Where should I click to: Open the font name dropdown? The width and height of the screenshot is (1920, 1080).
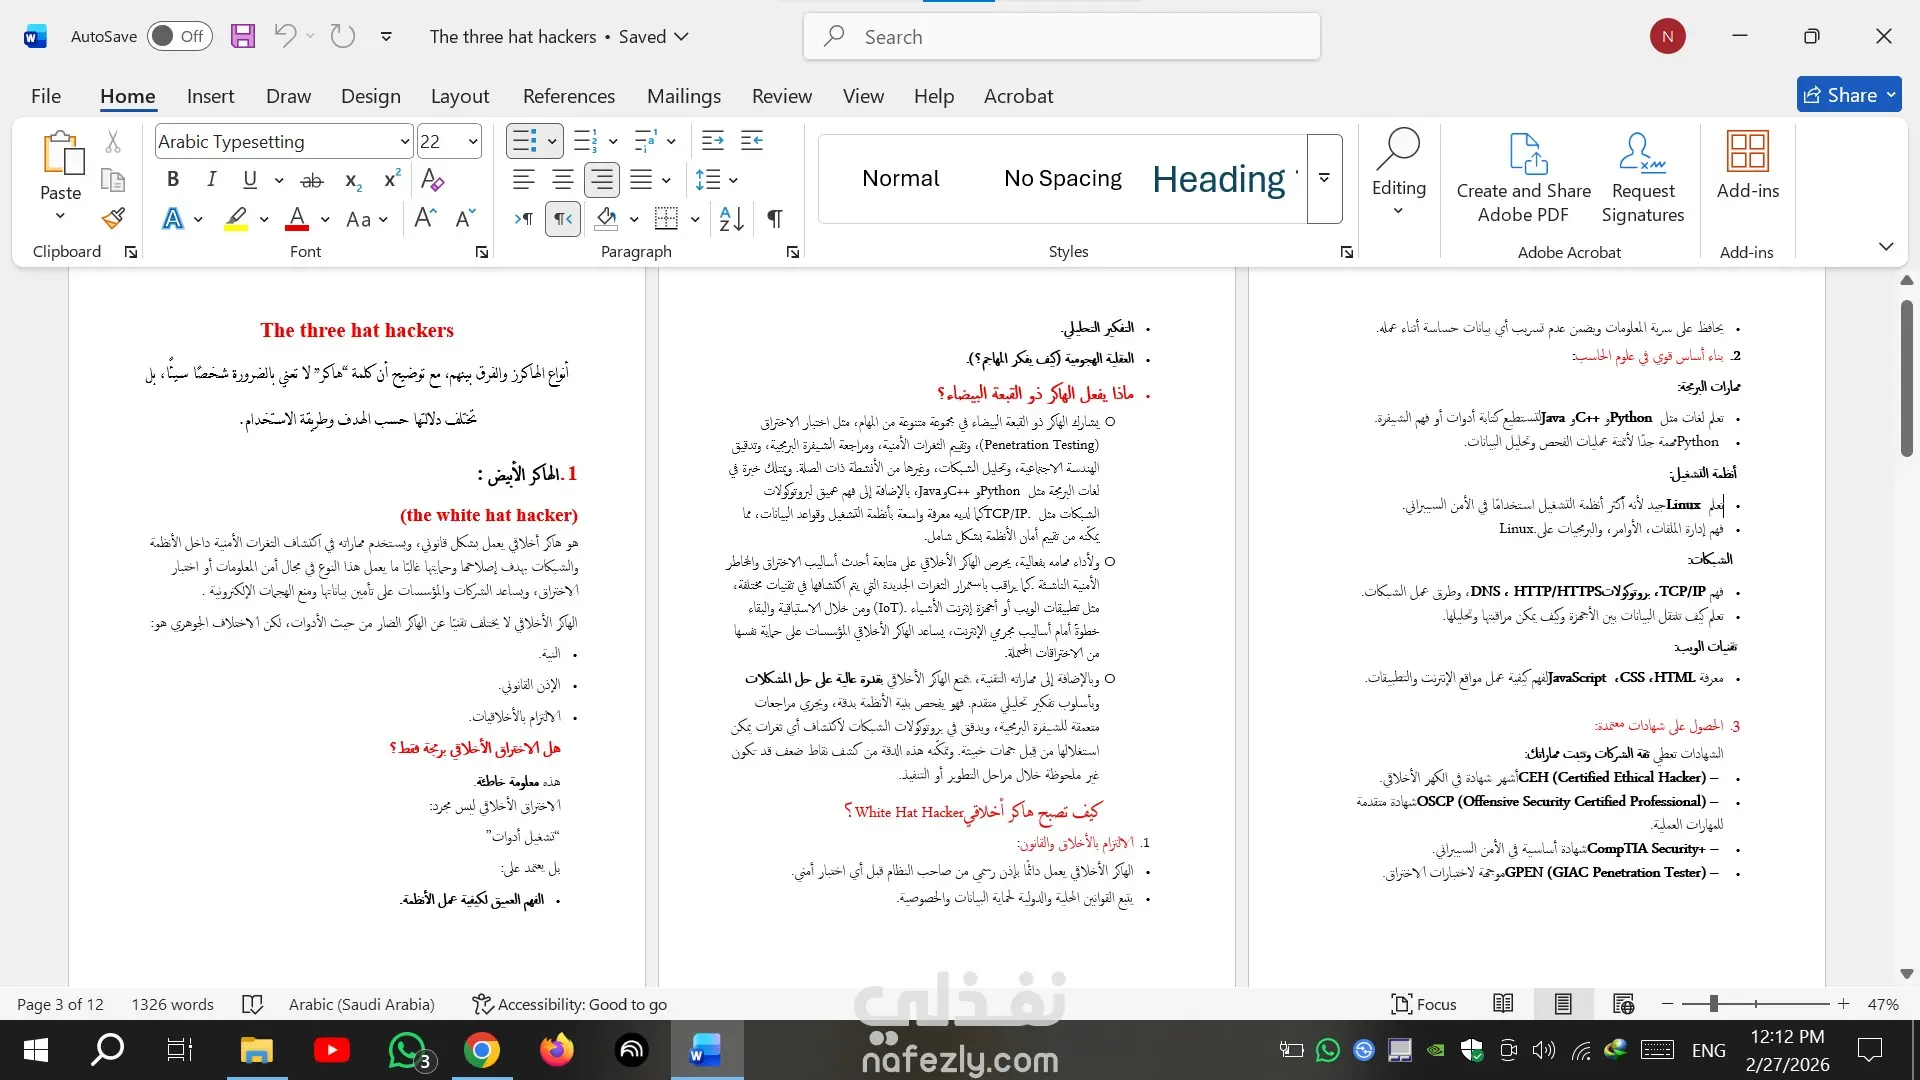404,142
